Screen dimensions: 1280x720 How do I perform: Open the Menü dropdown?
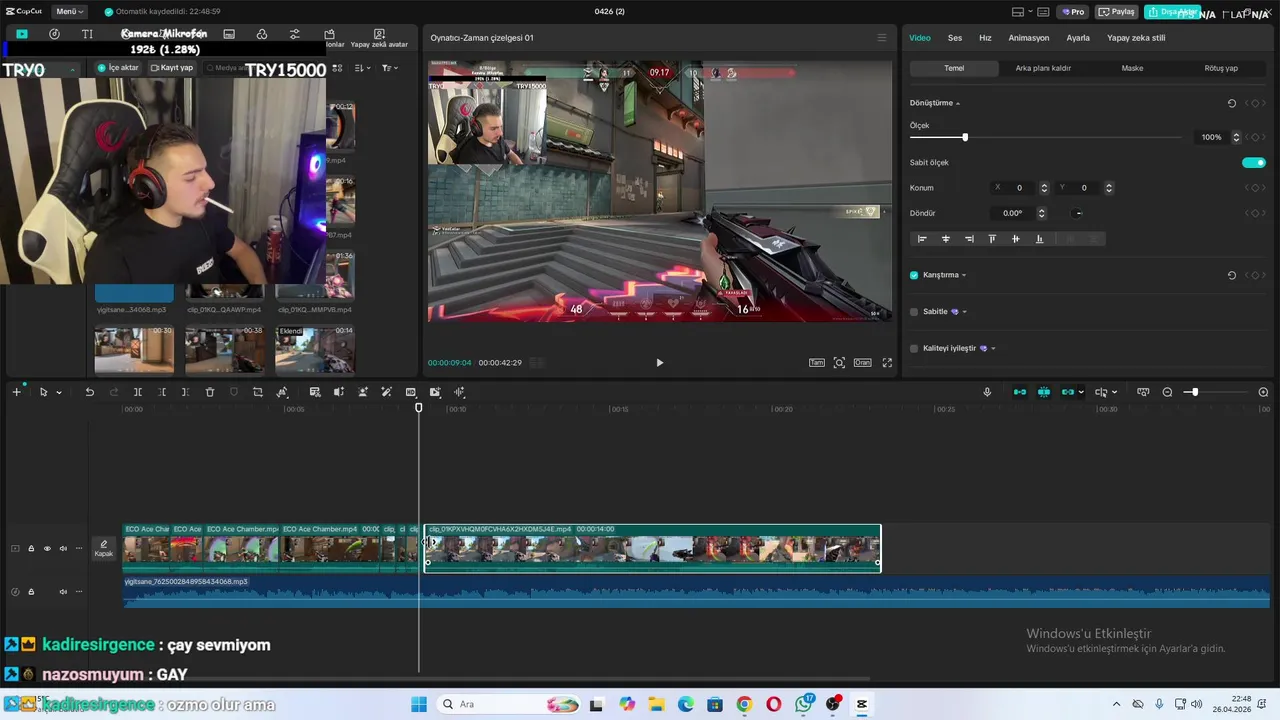point(69,11)
